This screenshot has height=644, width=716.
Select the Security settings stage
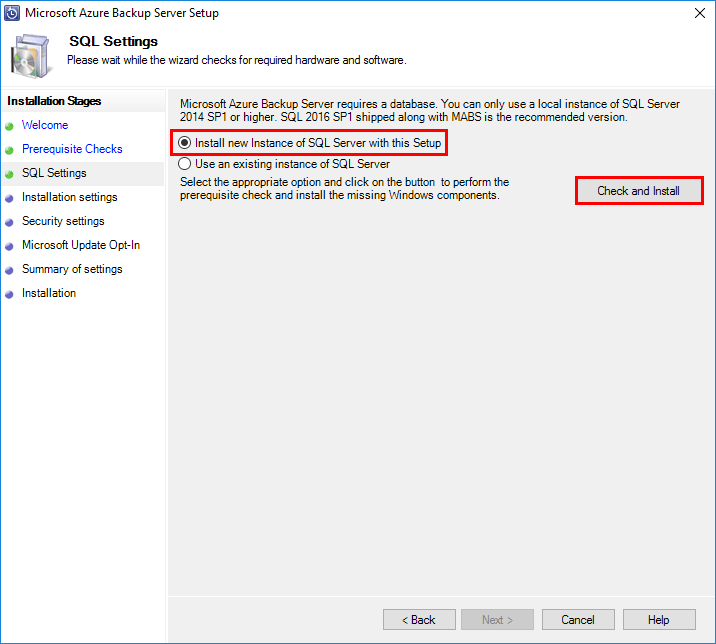63,221
